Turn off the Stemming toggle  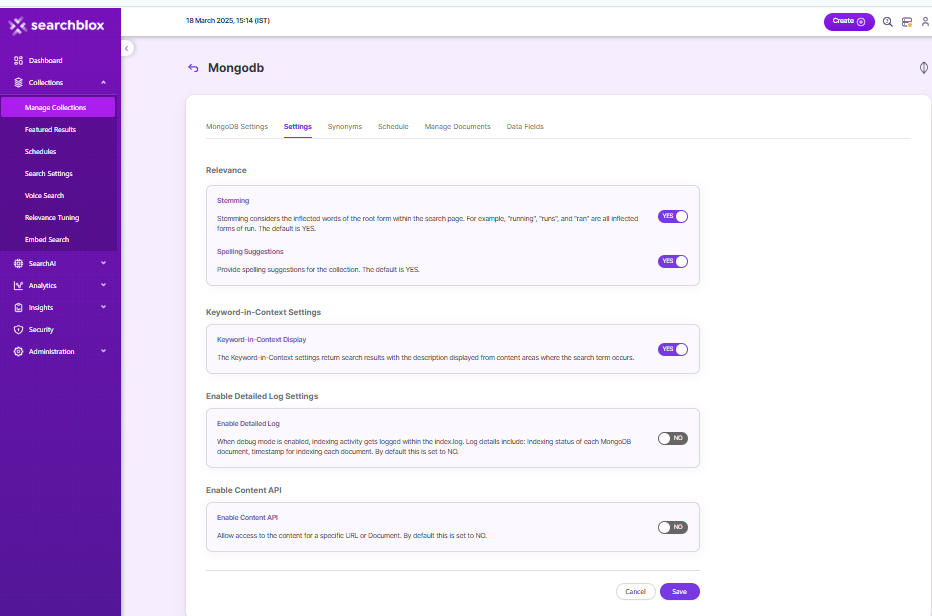click(673, 216)
